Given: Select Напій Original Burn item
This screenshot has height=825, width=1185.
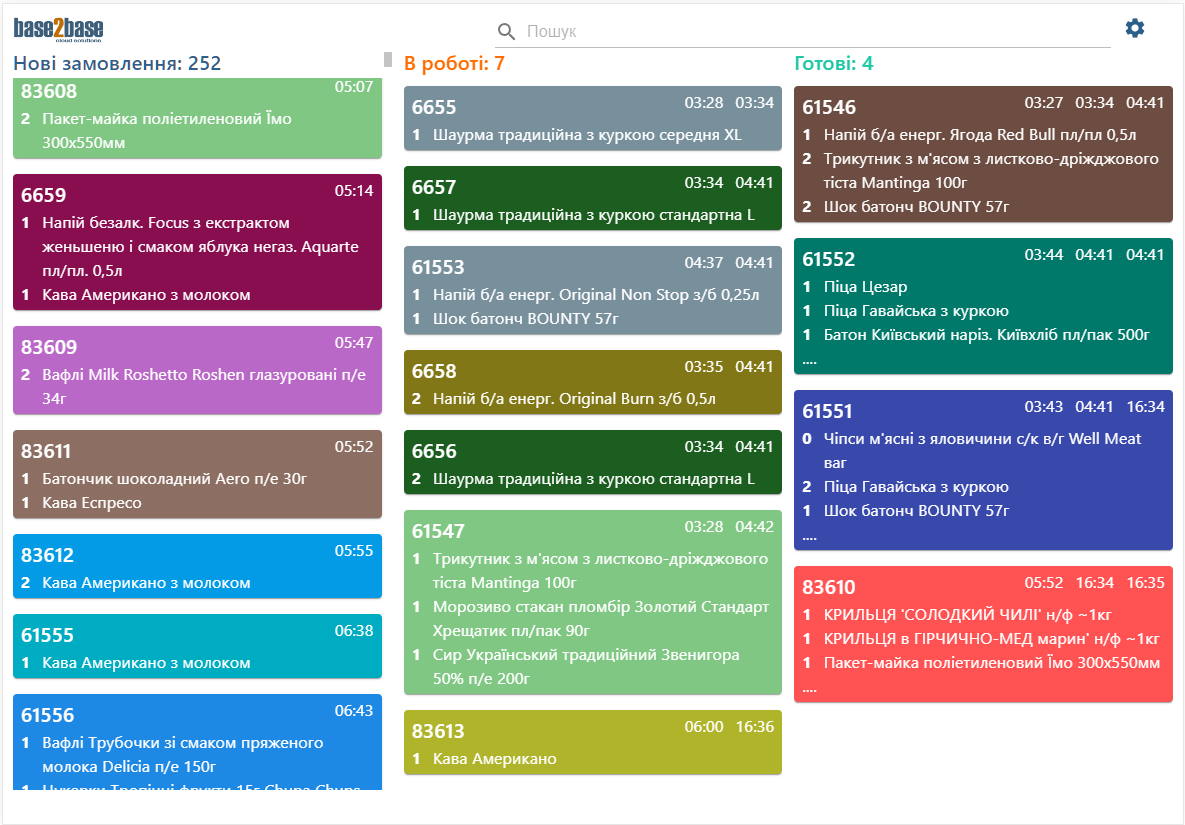Looking at the screenshot, I should pos(574,398).
